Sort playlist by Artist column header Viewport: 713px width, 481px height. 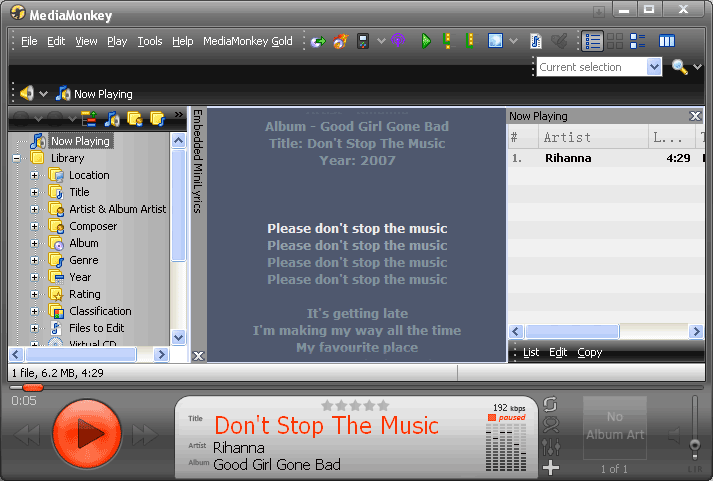click(593, 137)
